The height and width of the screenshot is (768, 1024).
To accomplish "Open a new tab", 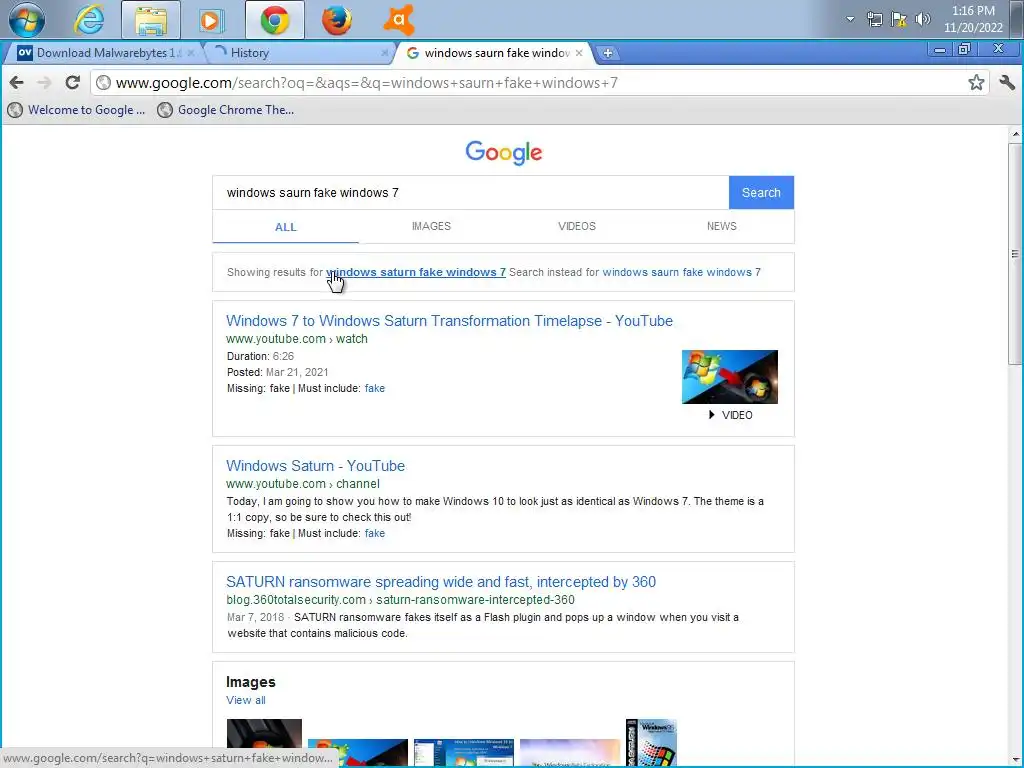I will pos(607,53).
